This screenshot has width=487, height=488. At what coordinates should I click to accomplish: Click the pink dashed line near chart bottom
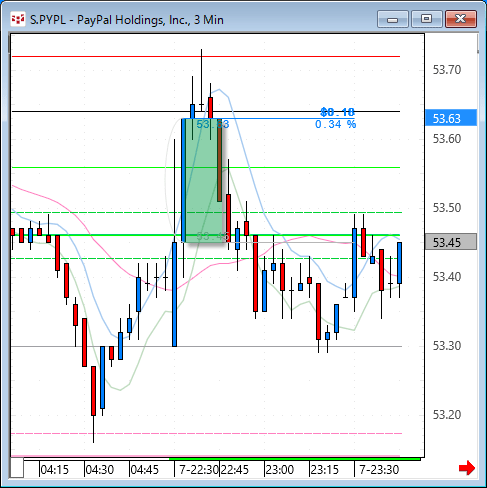(x=206, y=433)
